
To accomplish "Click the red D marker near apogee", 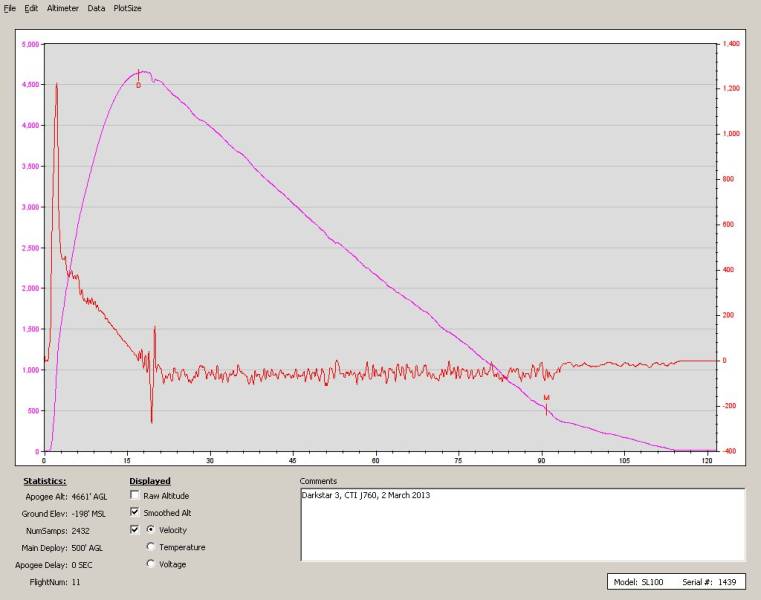I will [138, 85].
